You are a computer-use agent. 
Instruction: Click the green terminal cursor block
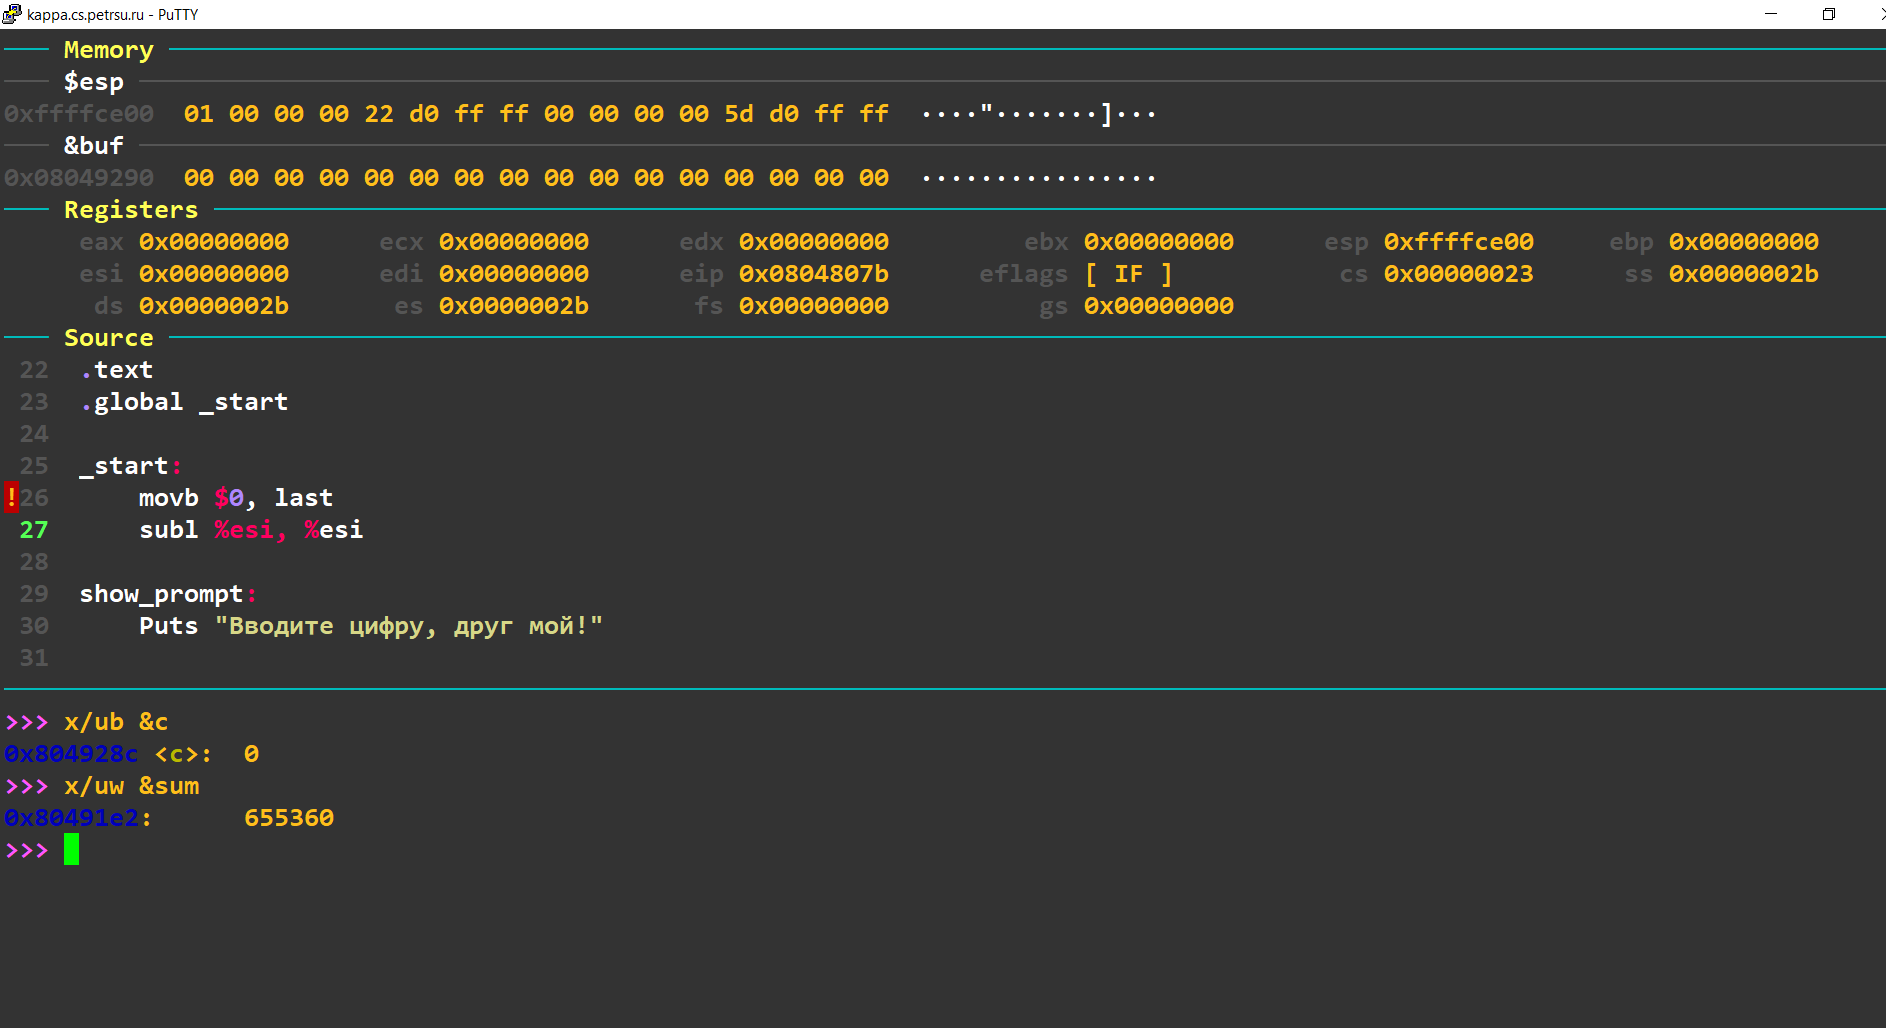coord(71,850)
